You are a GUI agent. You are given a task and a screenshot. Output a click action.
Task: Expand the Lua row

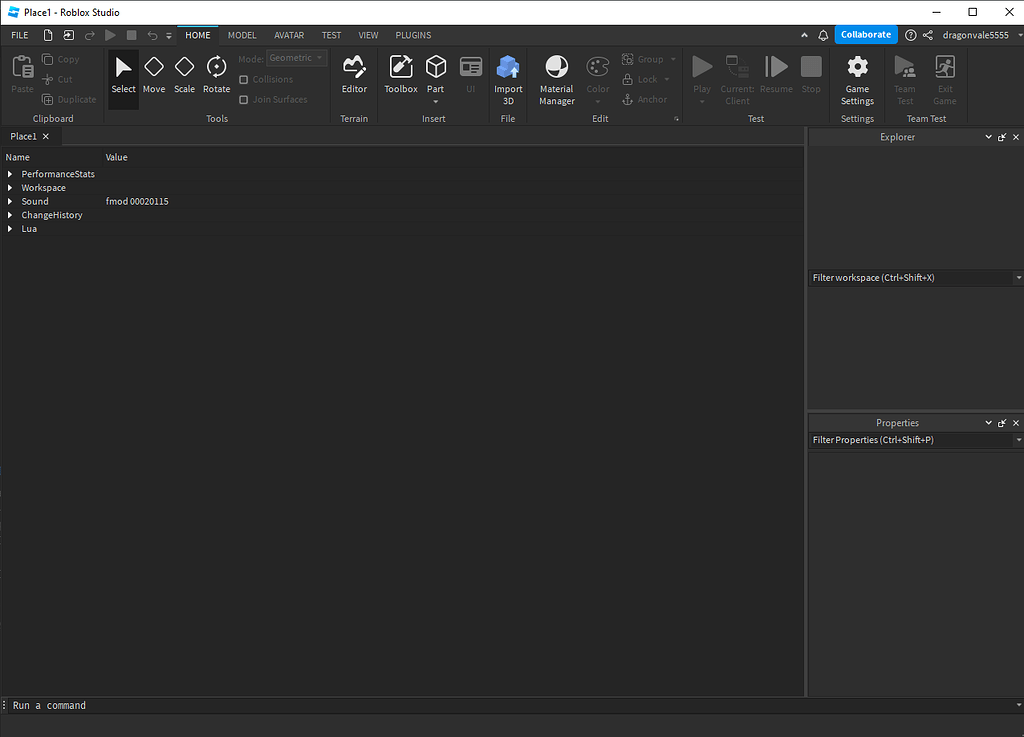(x=10, y=228)
